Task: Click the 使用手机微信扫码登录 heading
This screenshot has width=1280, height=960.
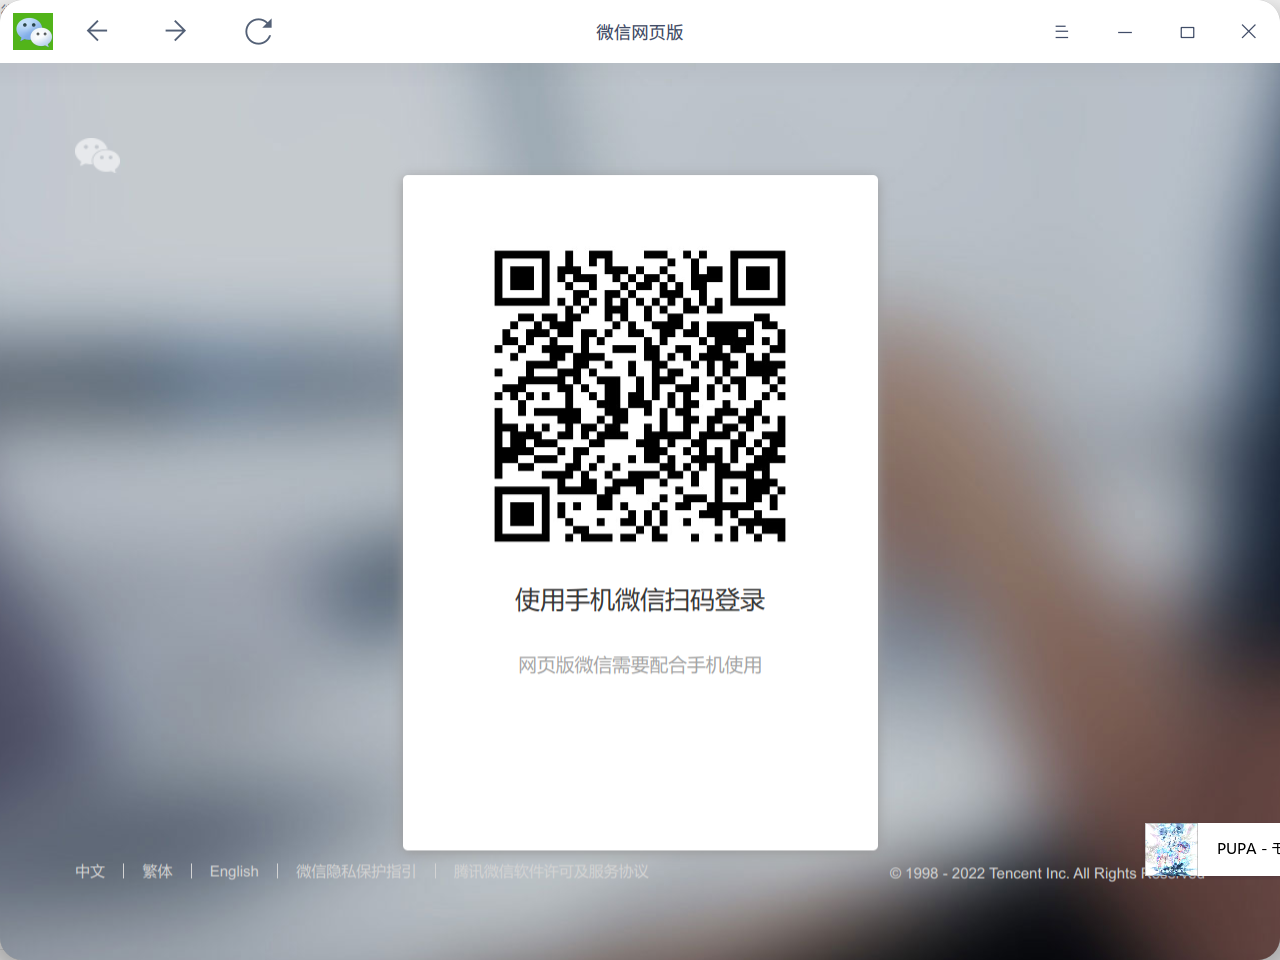Action: click(x=640, y=600)
